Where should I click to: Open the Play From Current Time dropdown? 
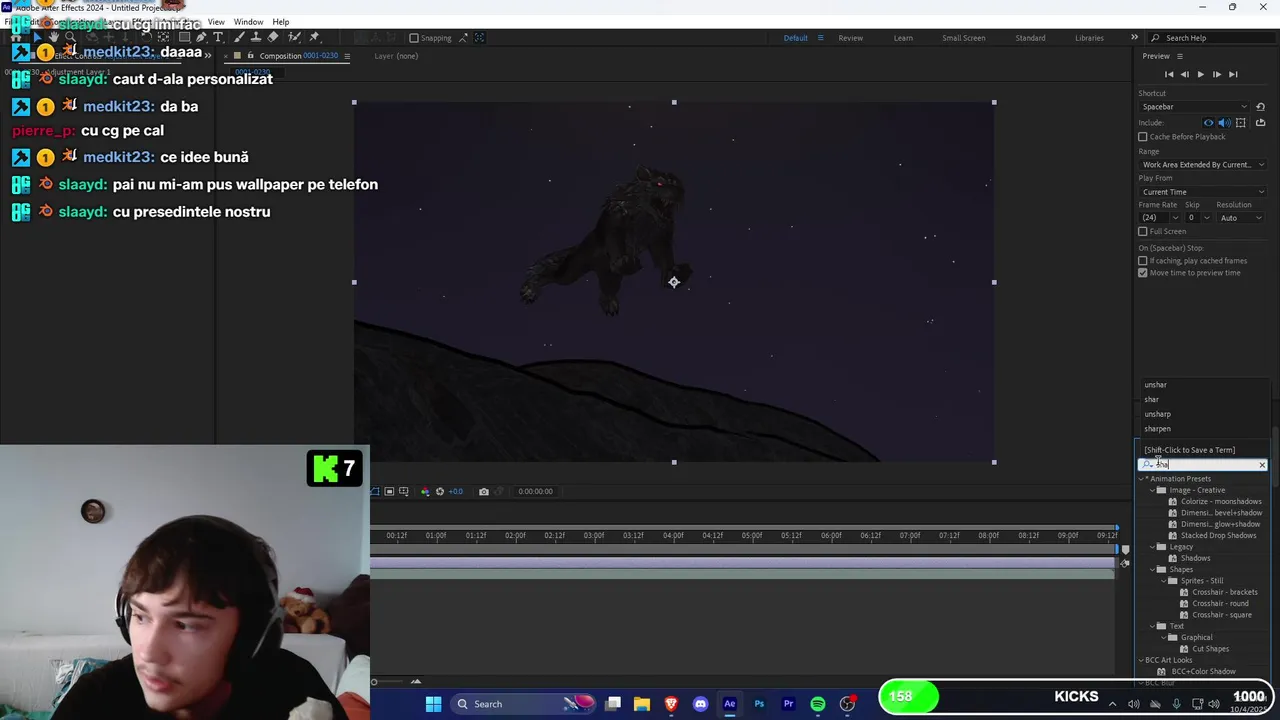(x=1203, y=192)
